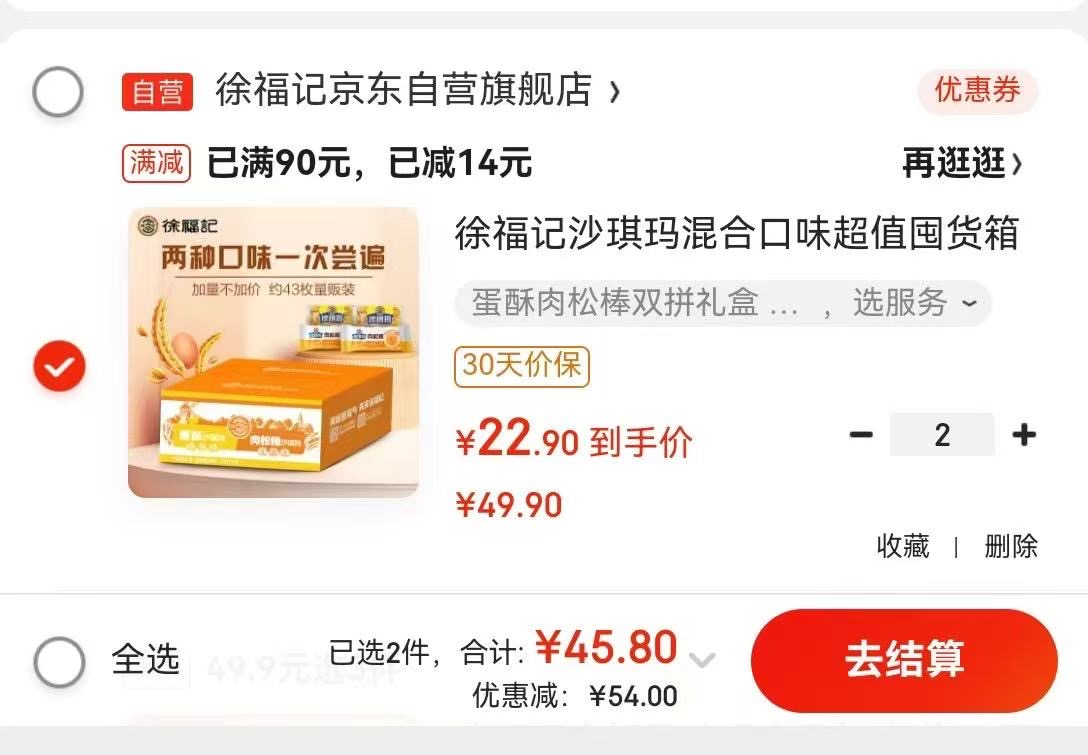Select the 徐福记京东自营旗舰店 store checkbox

pyautogui.click(x=58, y=91)
